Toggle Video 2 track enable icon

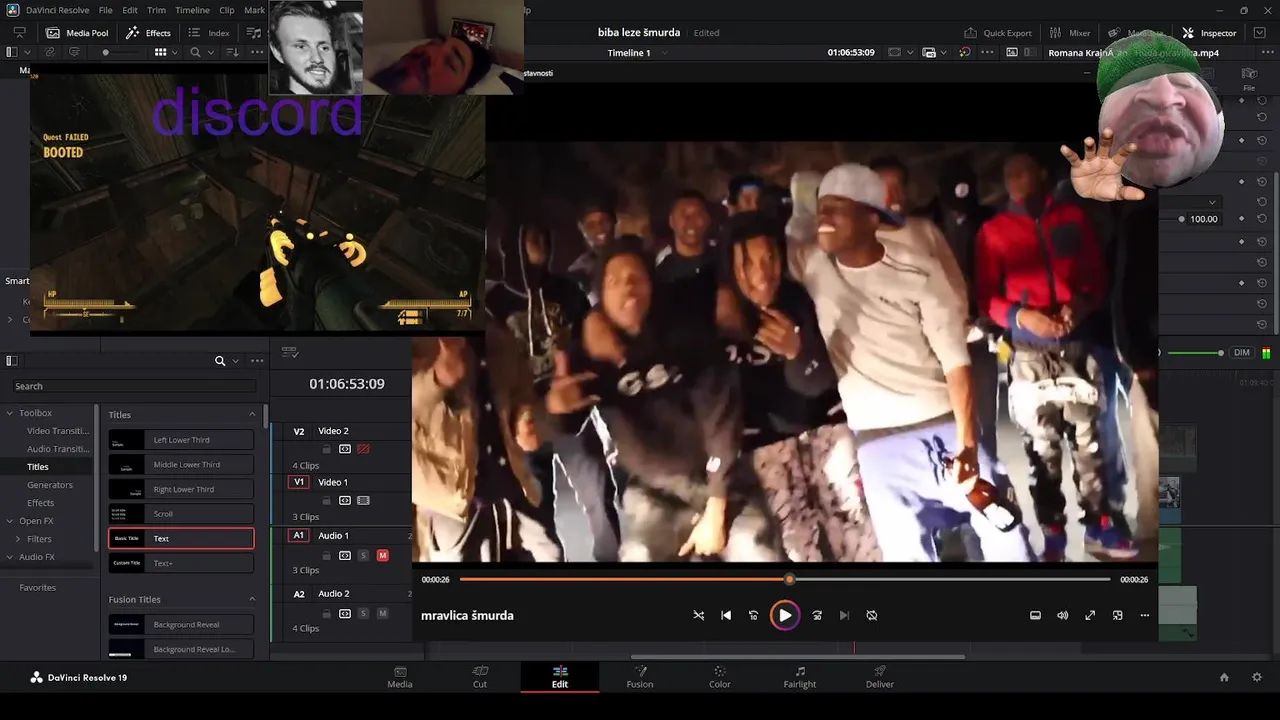pos(363,449)
